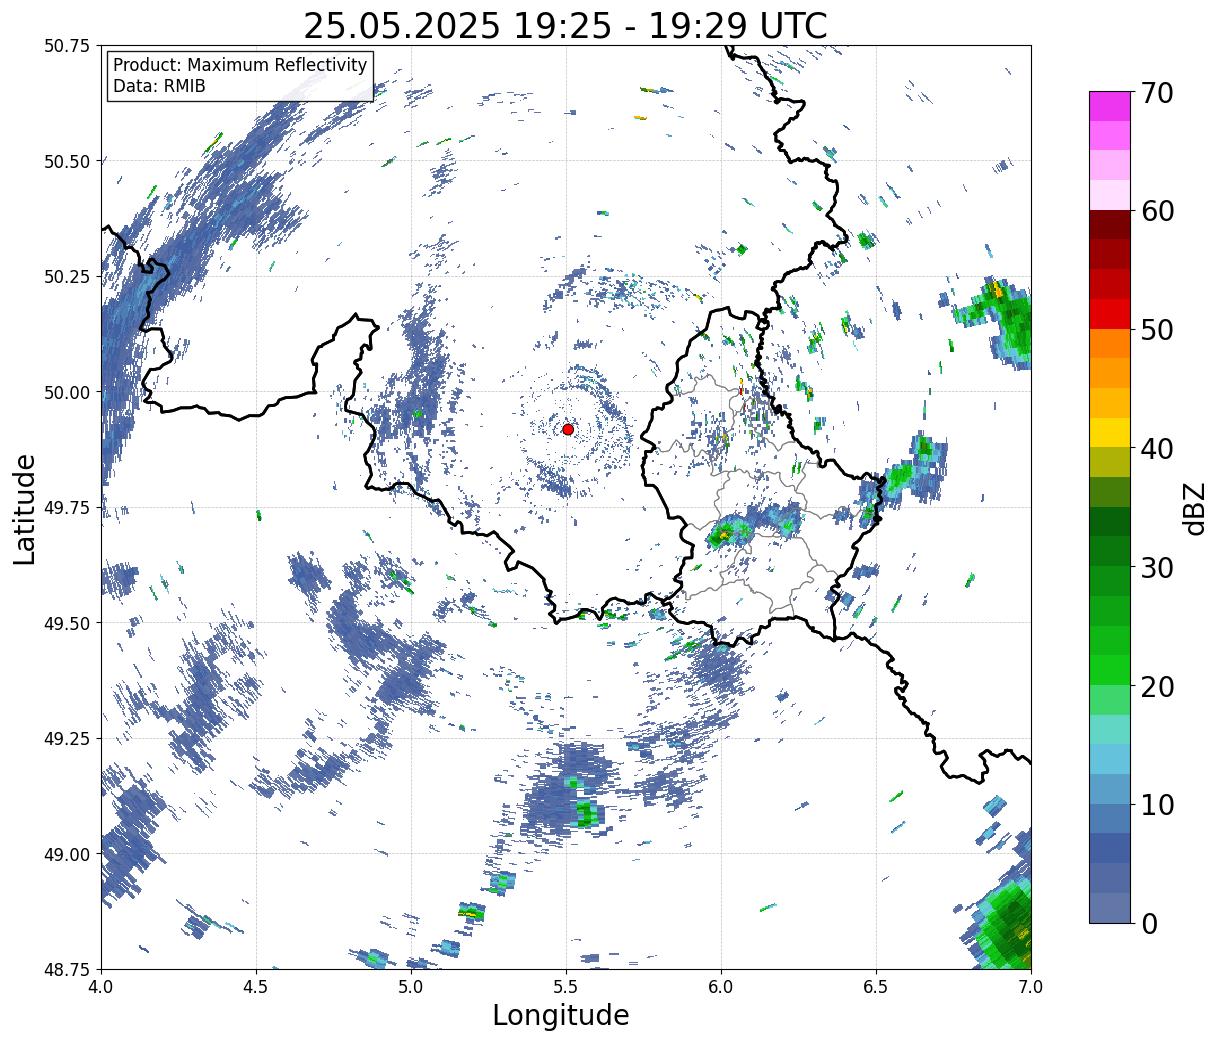Click the latitude tick label 50.50
Image resolution: width=1219 pixels, height=1040 pixels.
(67, 161)
